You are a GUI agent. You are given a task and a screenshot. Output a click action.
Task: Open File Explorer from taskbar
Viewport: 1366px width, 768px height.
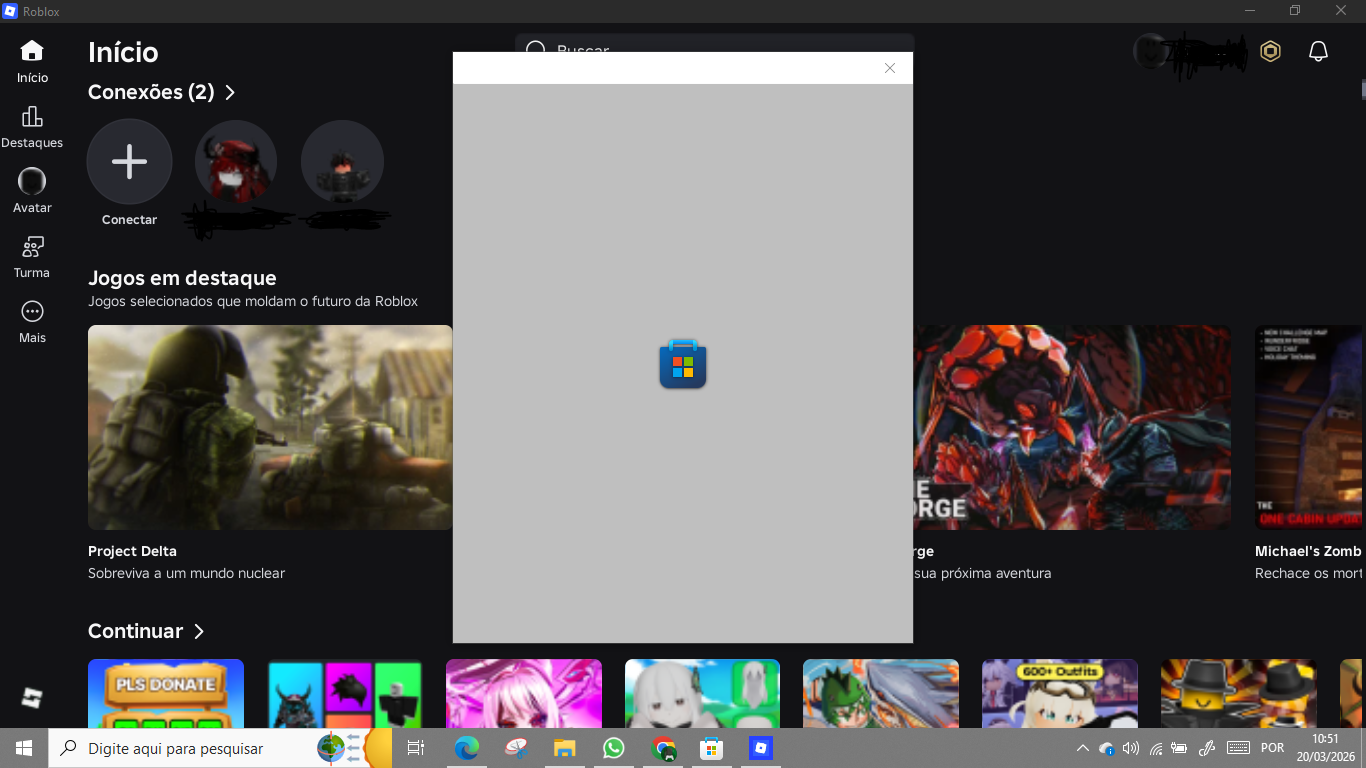[x=564, y=748]
